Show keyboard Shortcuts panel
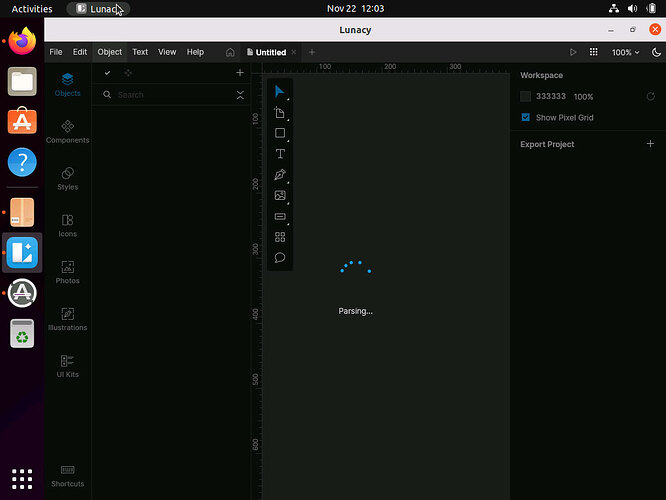 point(68,476)
